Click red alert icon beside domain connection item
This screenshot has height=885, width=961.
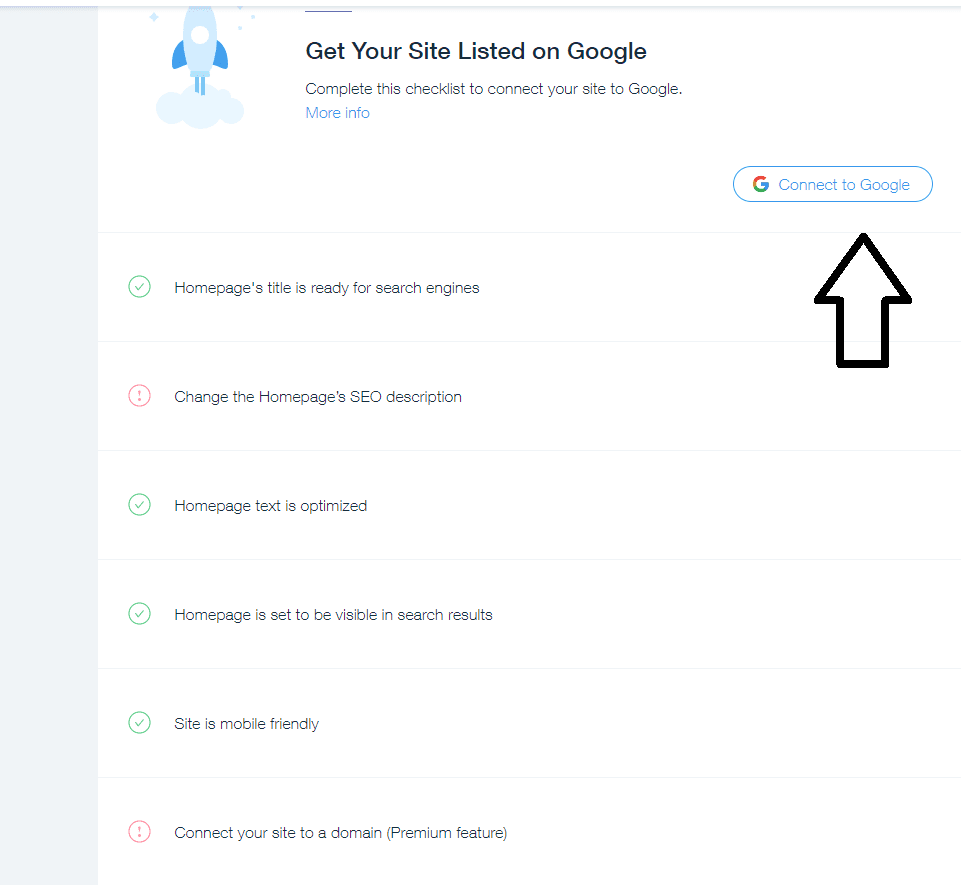139,832
